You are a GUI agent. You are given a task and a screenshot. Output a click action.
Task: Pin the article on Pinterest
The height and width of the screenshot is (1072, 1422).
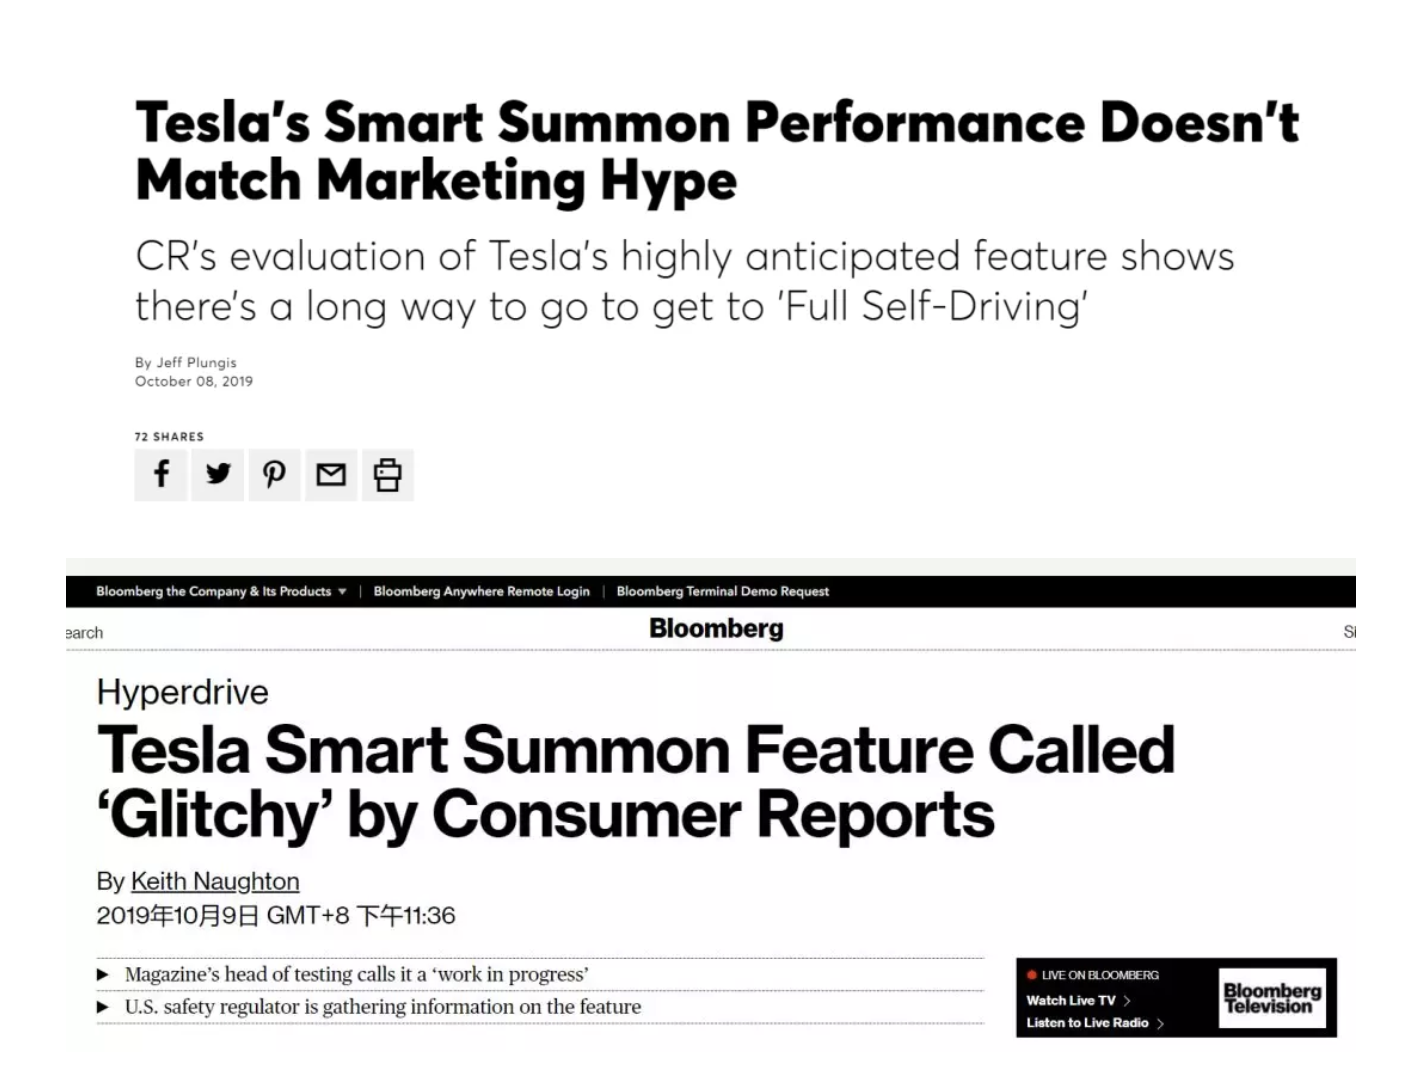point(274,474)
